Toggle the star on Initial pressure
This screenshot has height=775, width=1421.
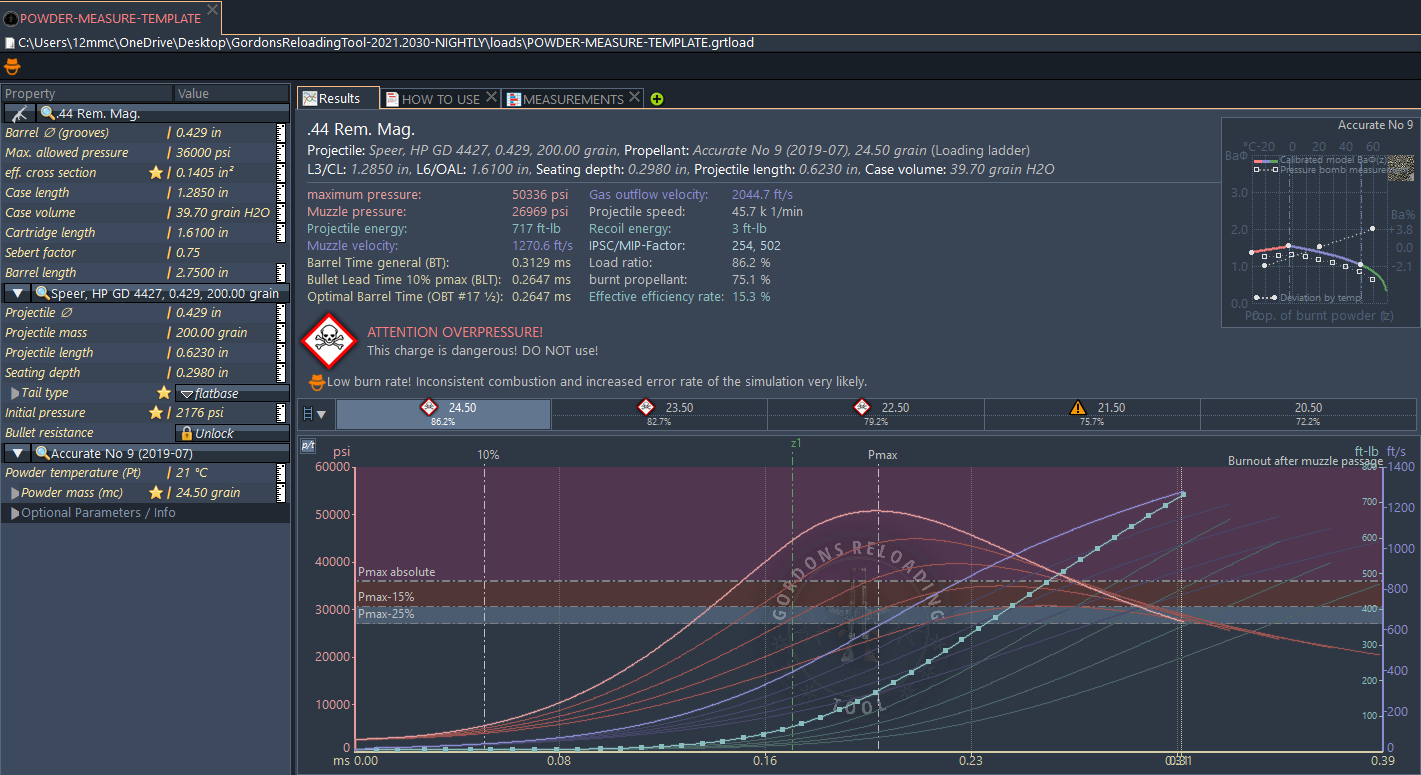point(156,413)
